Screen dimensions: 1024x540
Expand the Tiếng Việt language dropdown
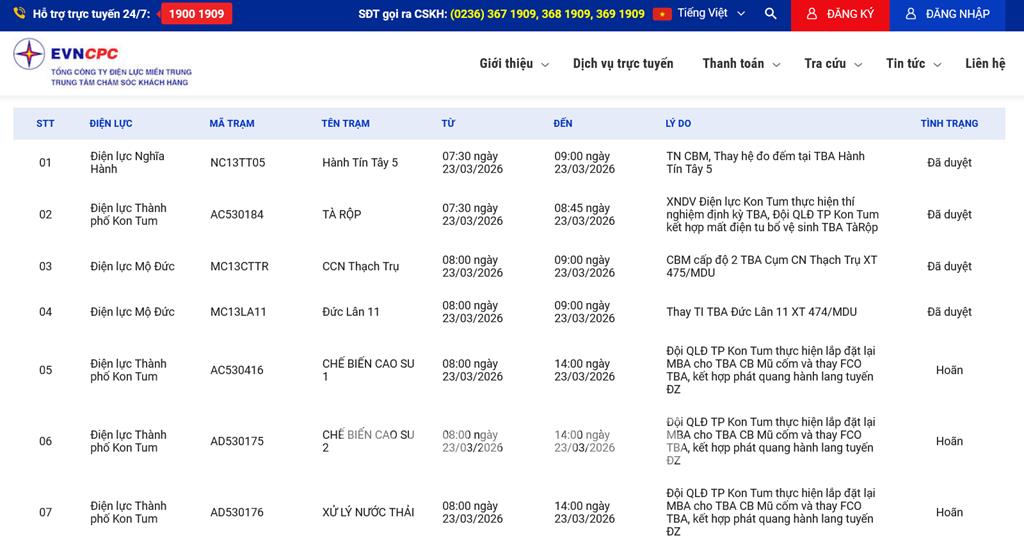pyautogui.click(x=711, y=14)
